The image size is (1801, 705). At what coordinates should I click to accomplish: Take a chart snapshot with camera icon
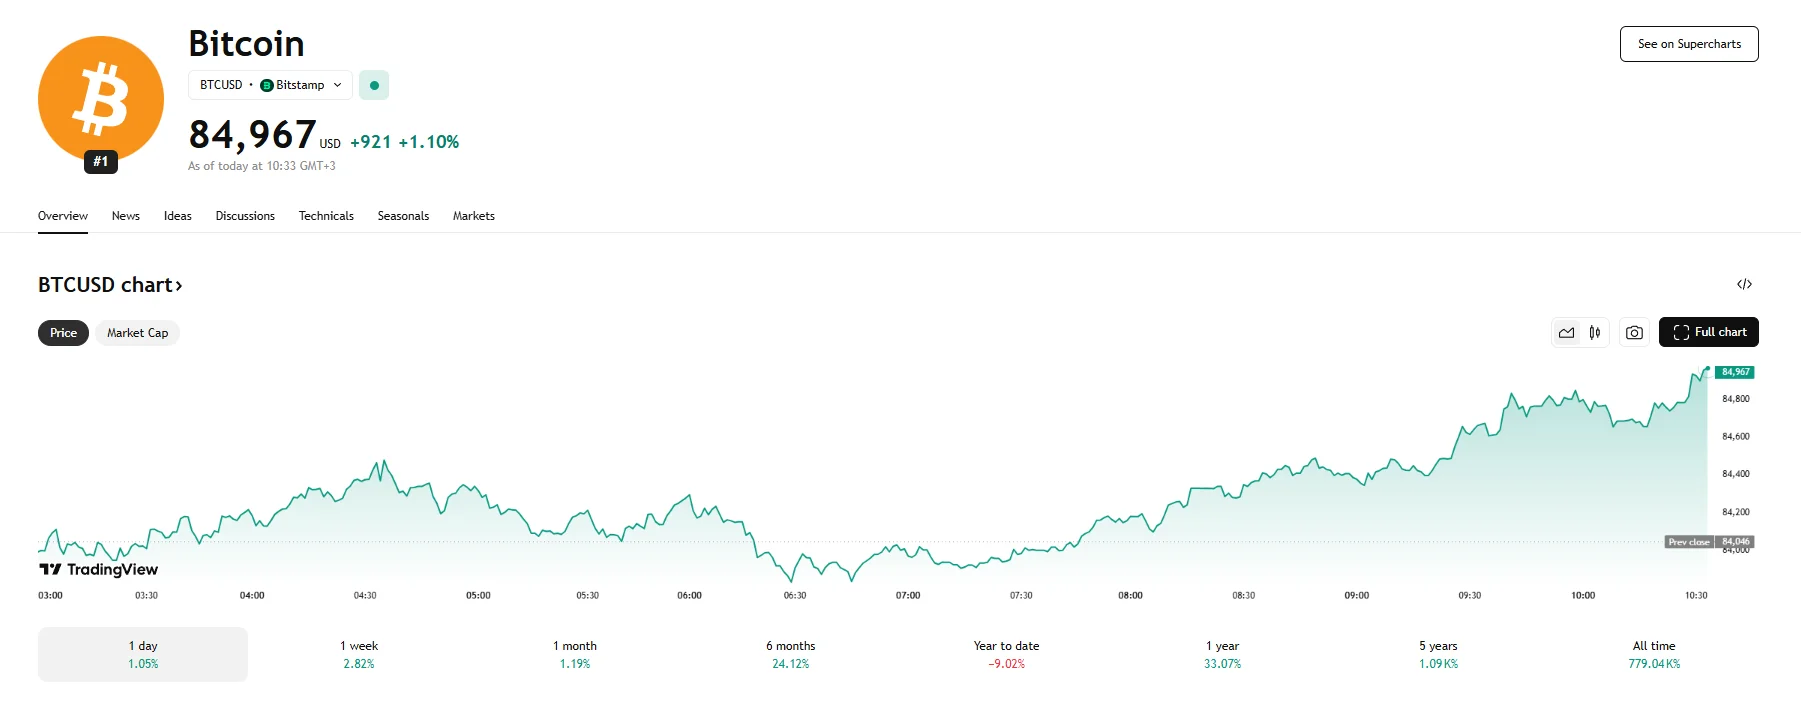(x=1634, y=333)
